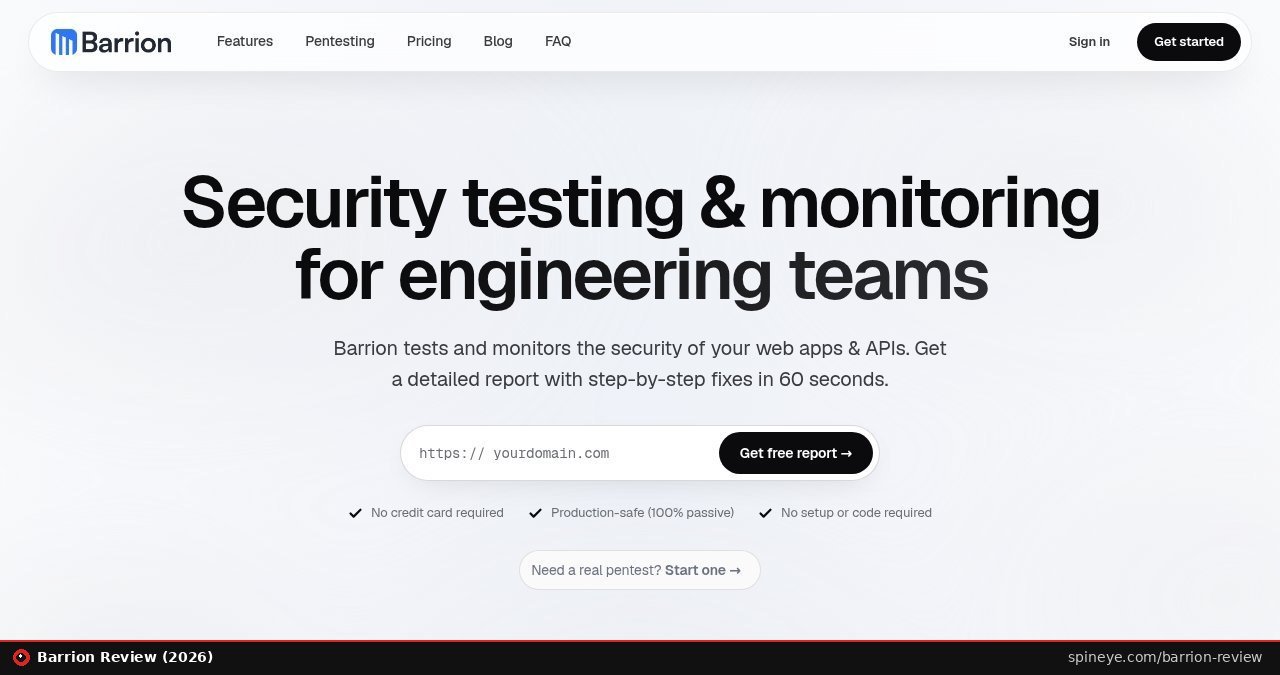Focus the yourdomain.com URL input field

(560, 453)
